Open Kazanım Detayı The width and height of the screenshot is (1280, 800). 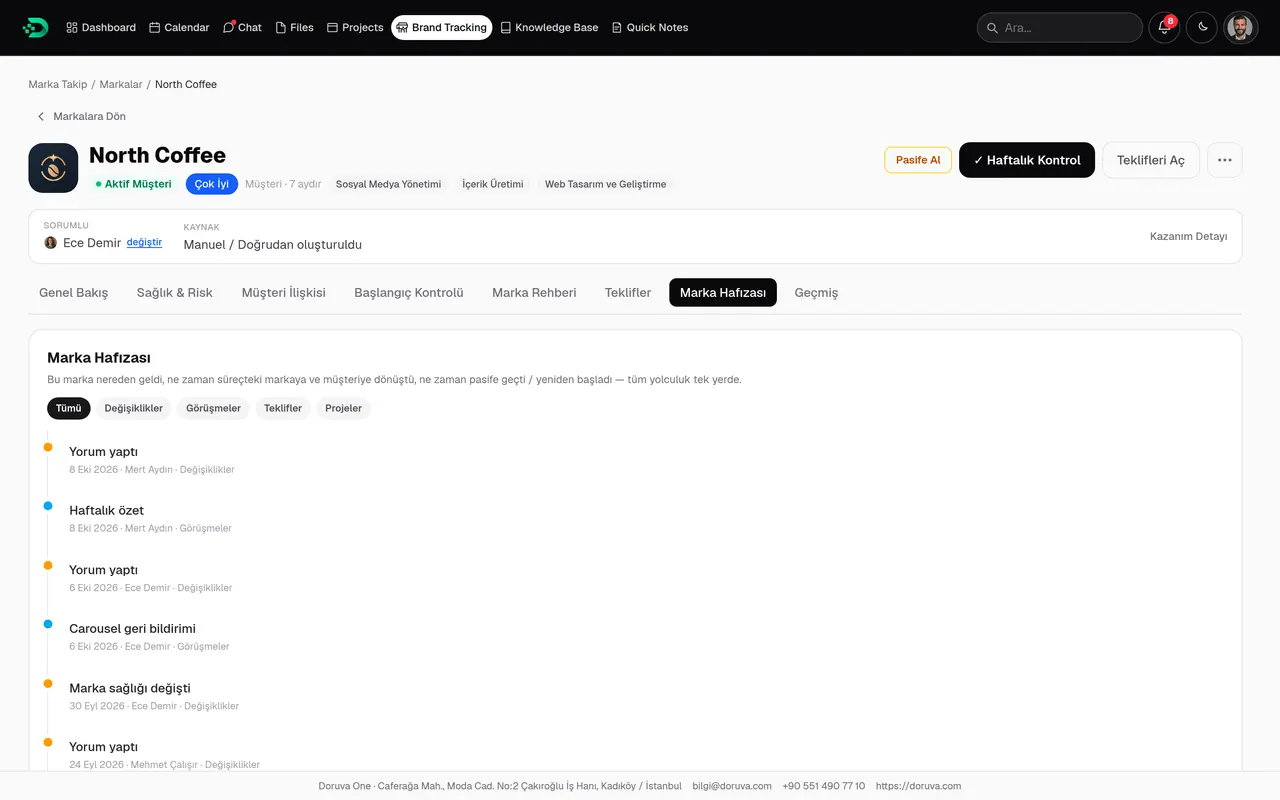[x=1188, y=237]
